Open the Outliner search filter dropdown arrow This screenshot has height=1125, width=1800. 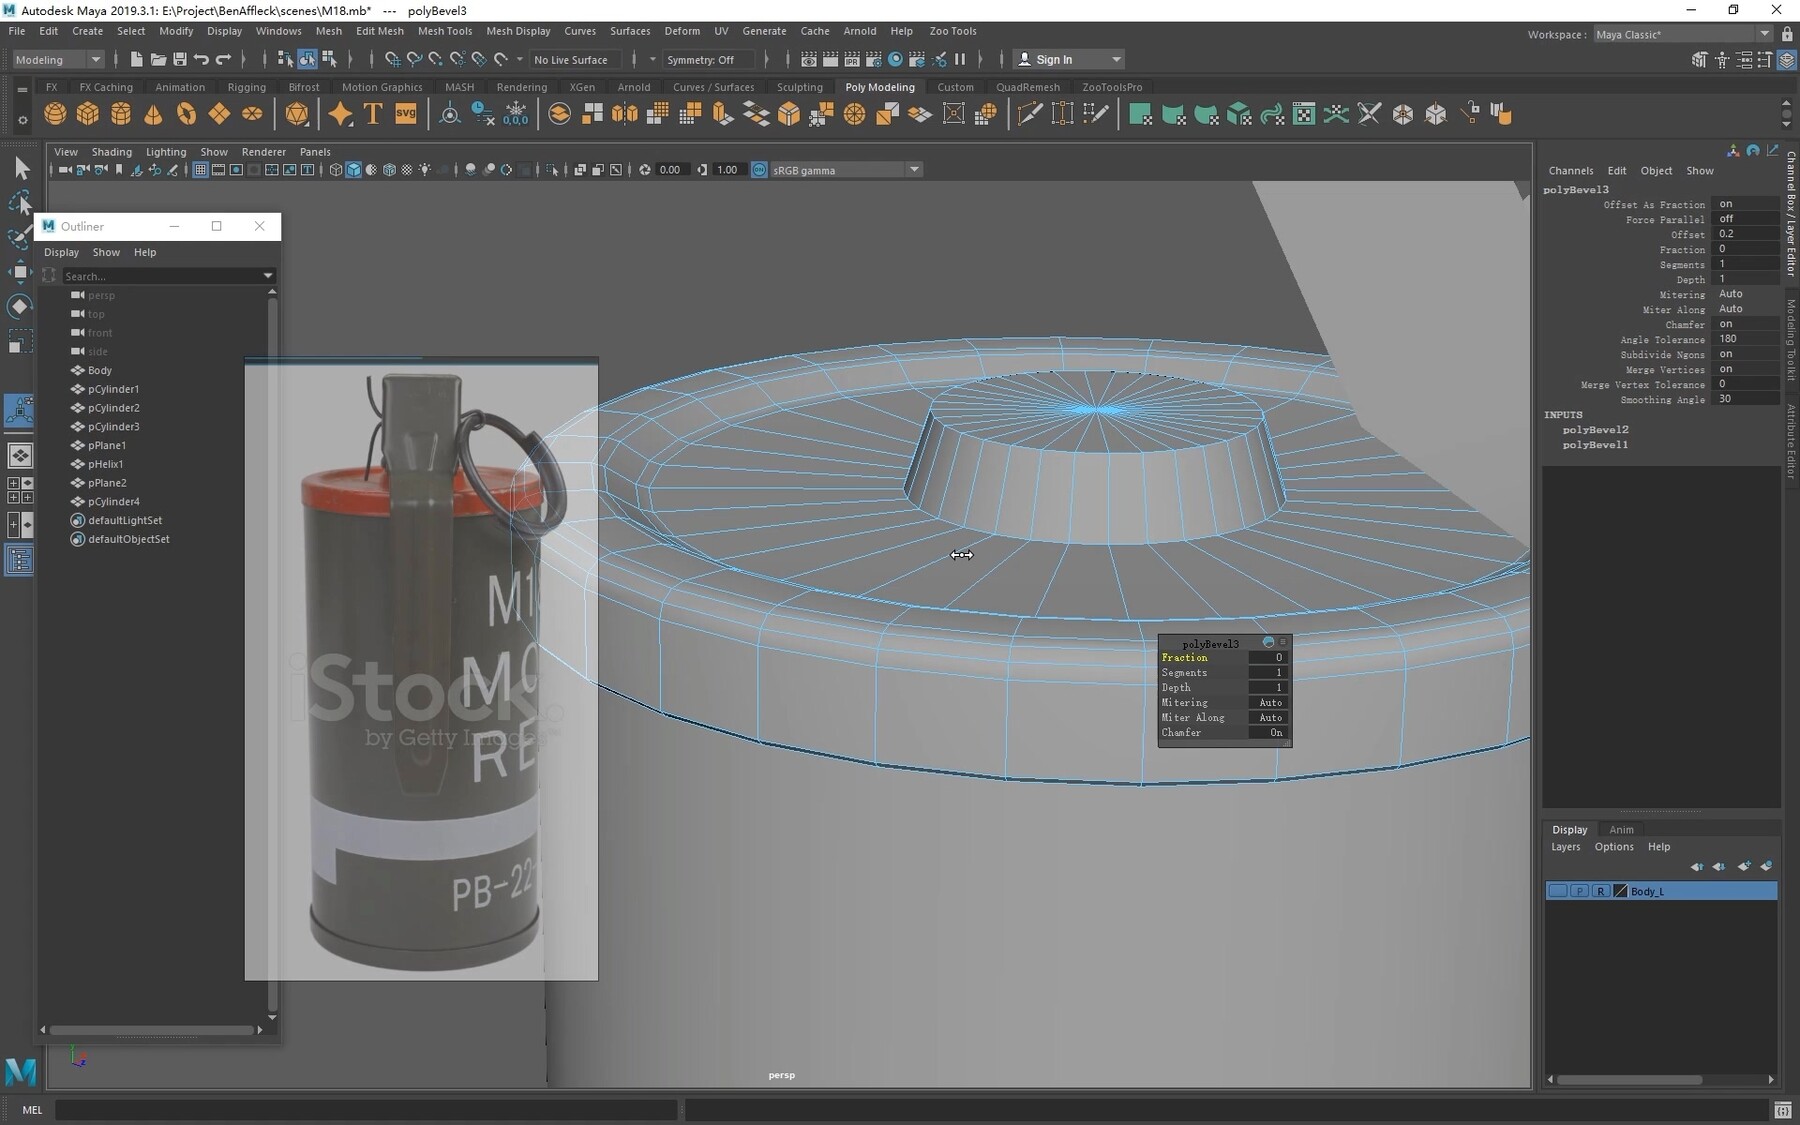tap(268, 276)
